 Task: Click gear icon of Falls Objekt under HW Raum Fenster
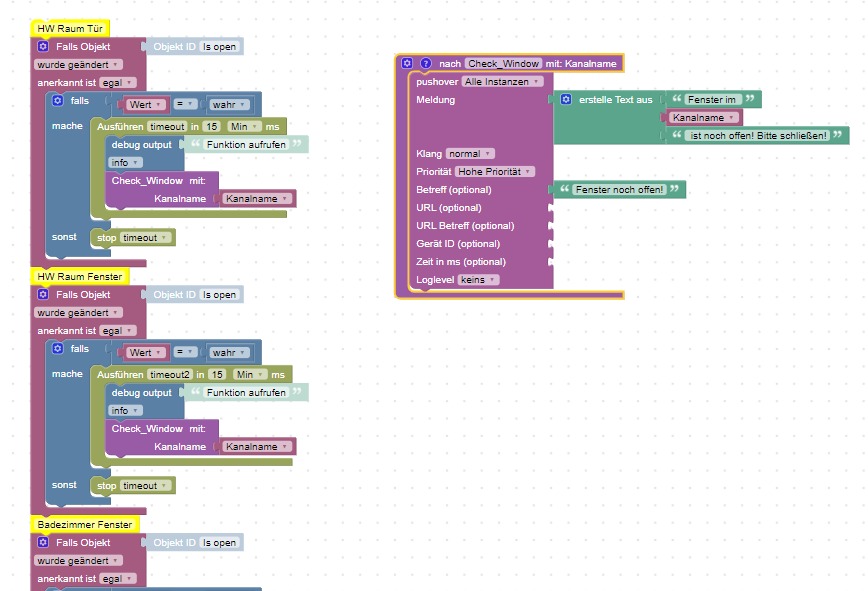43,294
